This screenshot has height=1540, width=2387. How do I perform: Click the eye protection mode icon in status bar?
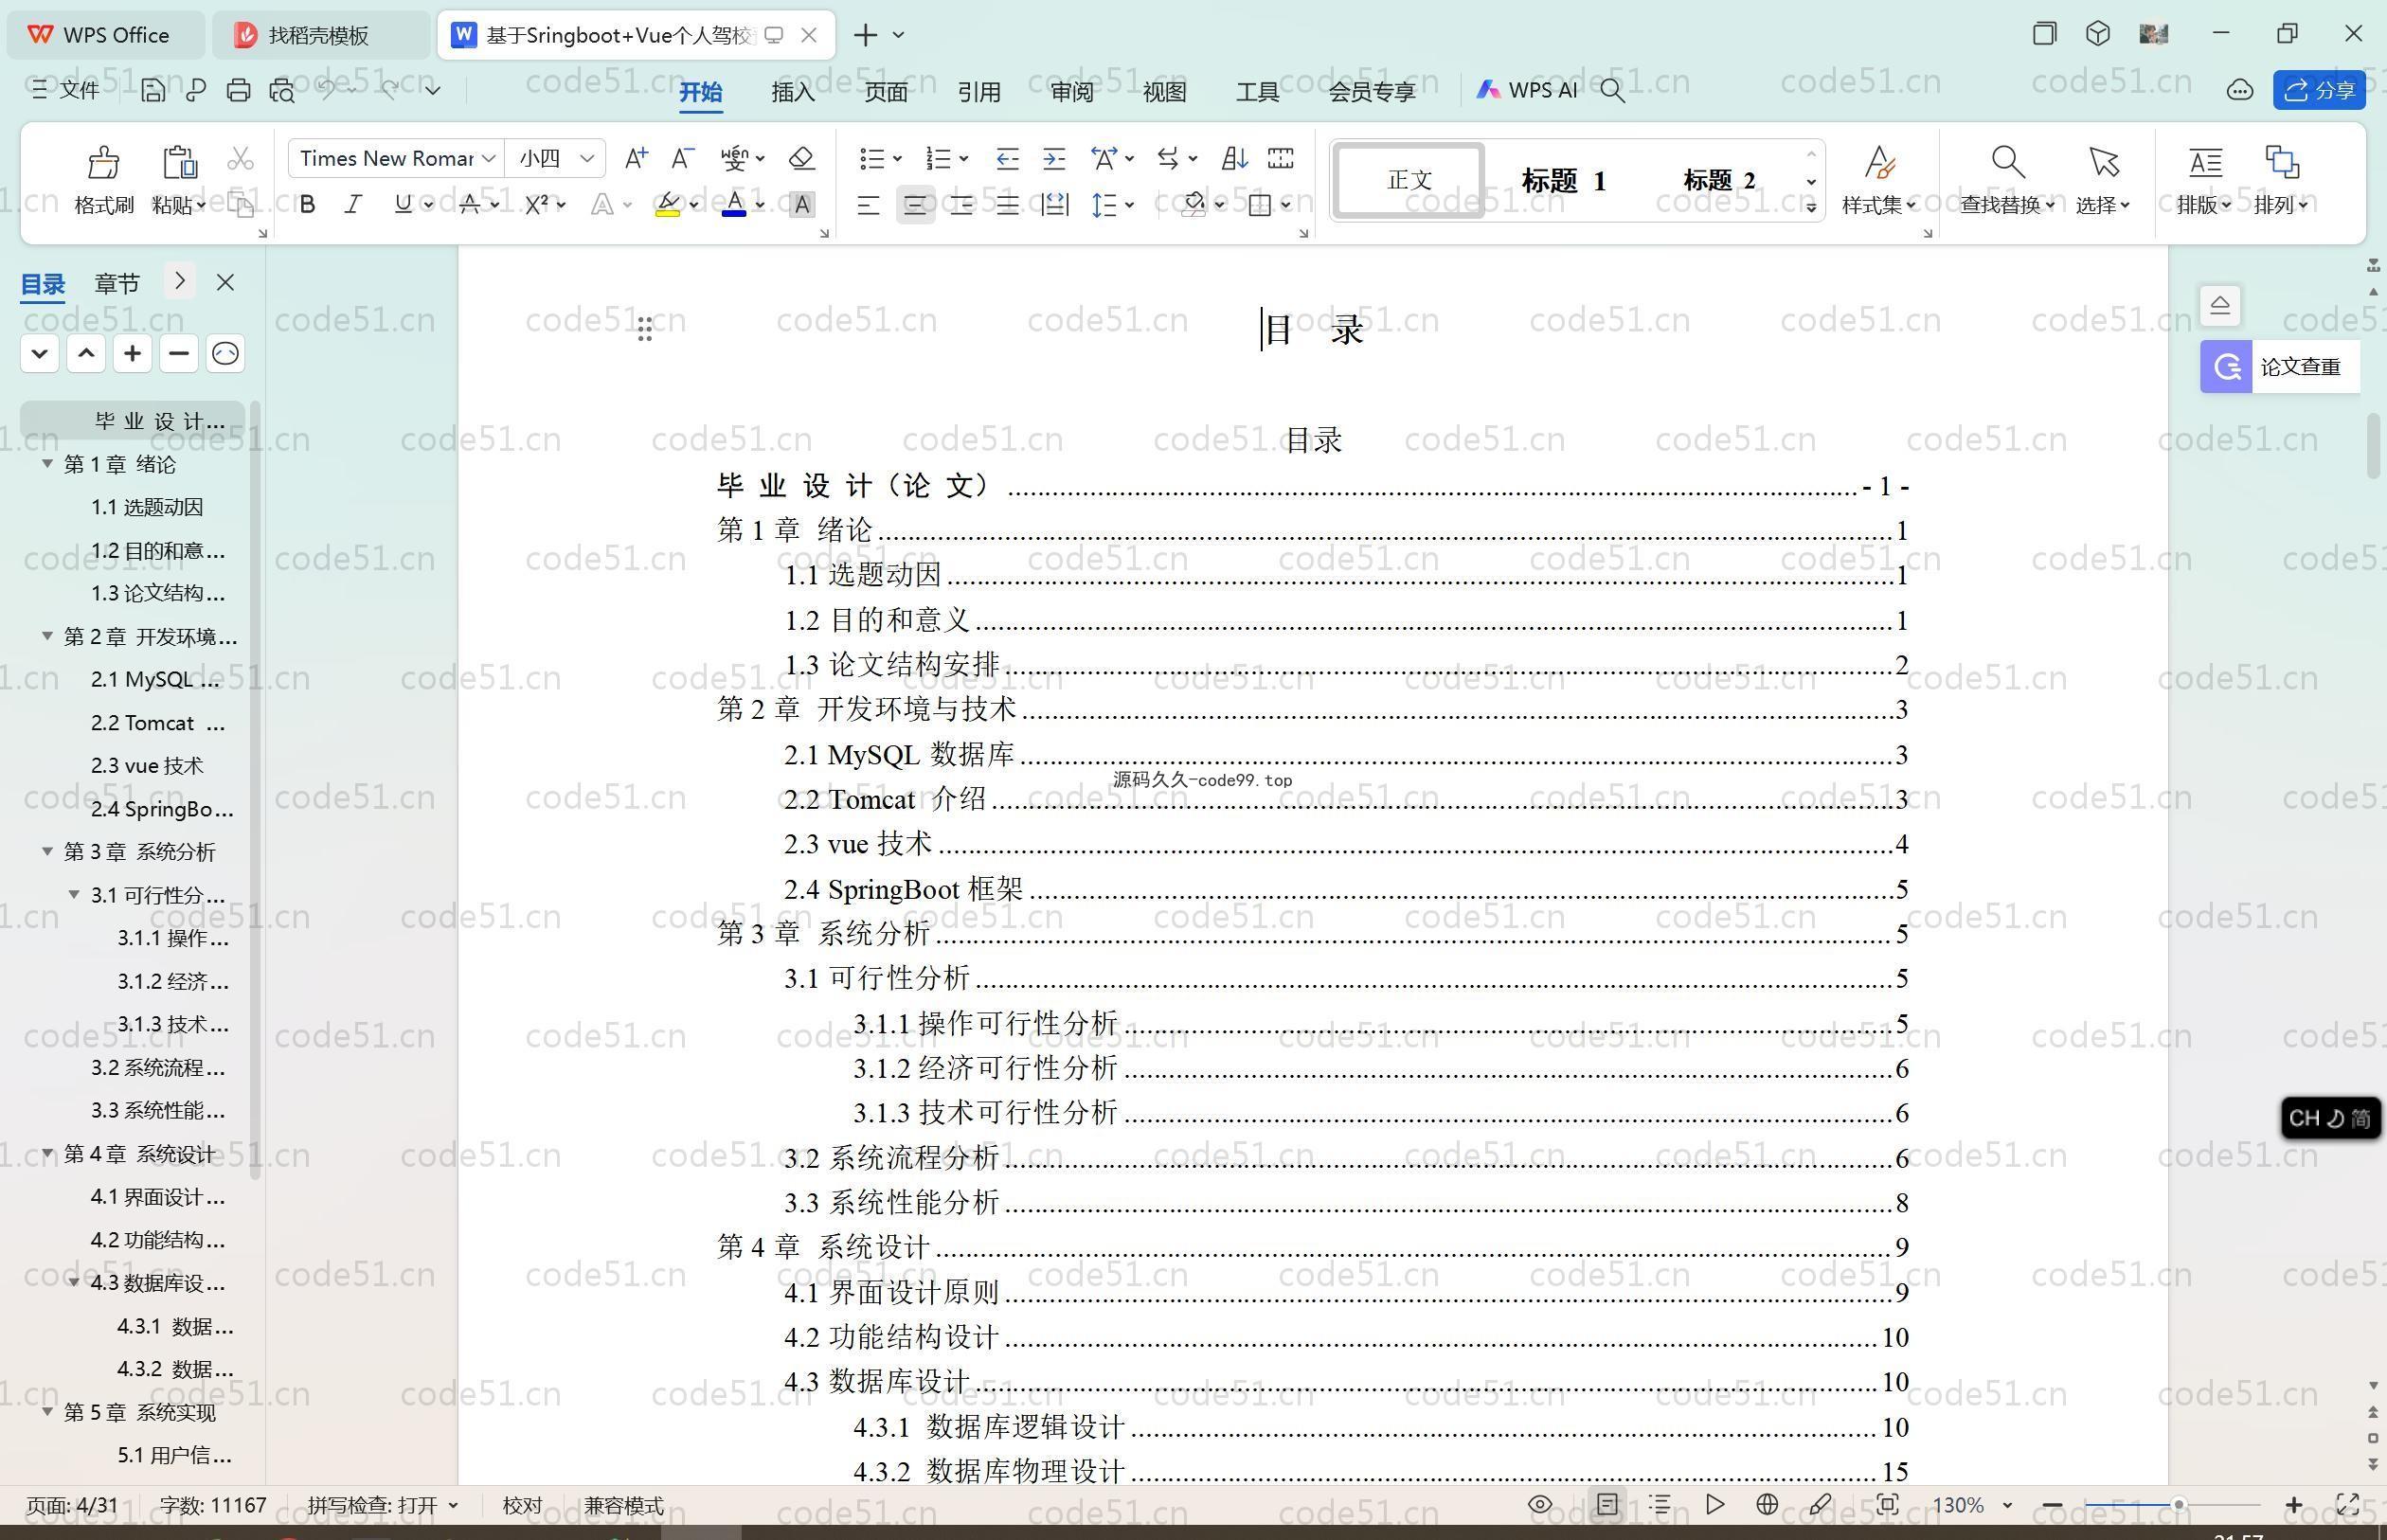pos(1540,1504)
